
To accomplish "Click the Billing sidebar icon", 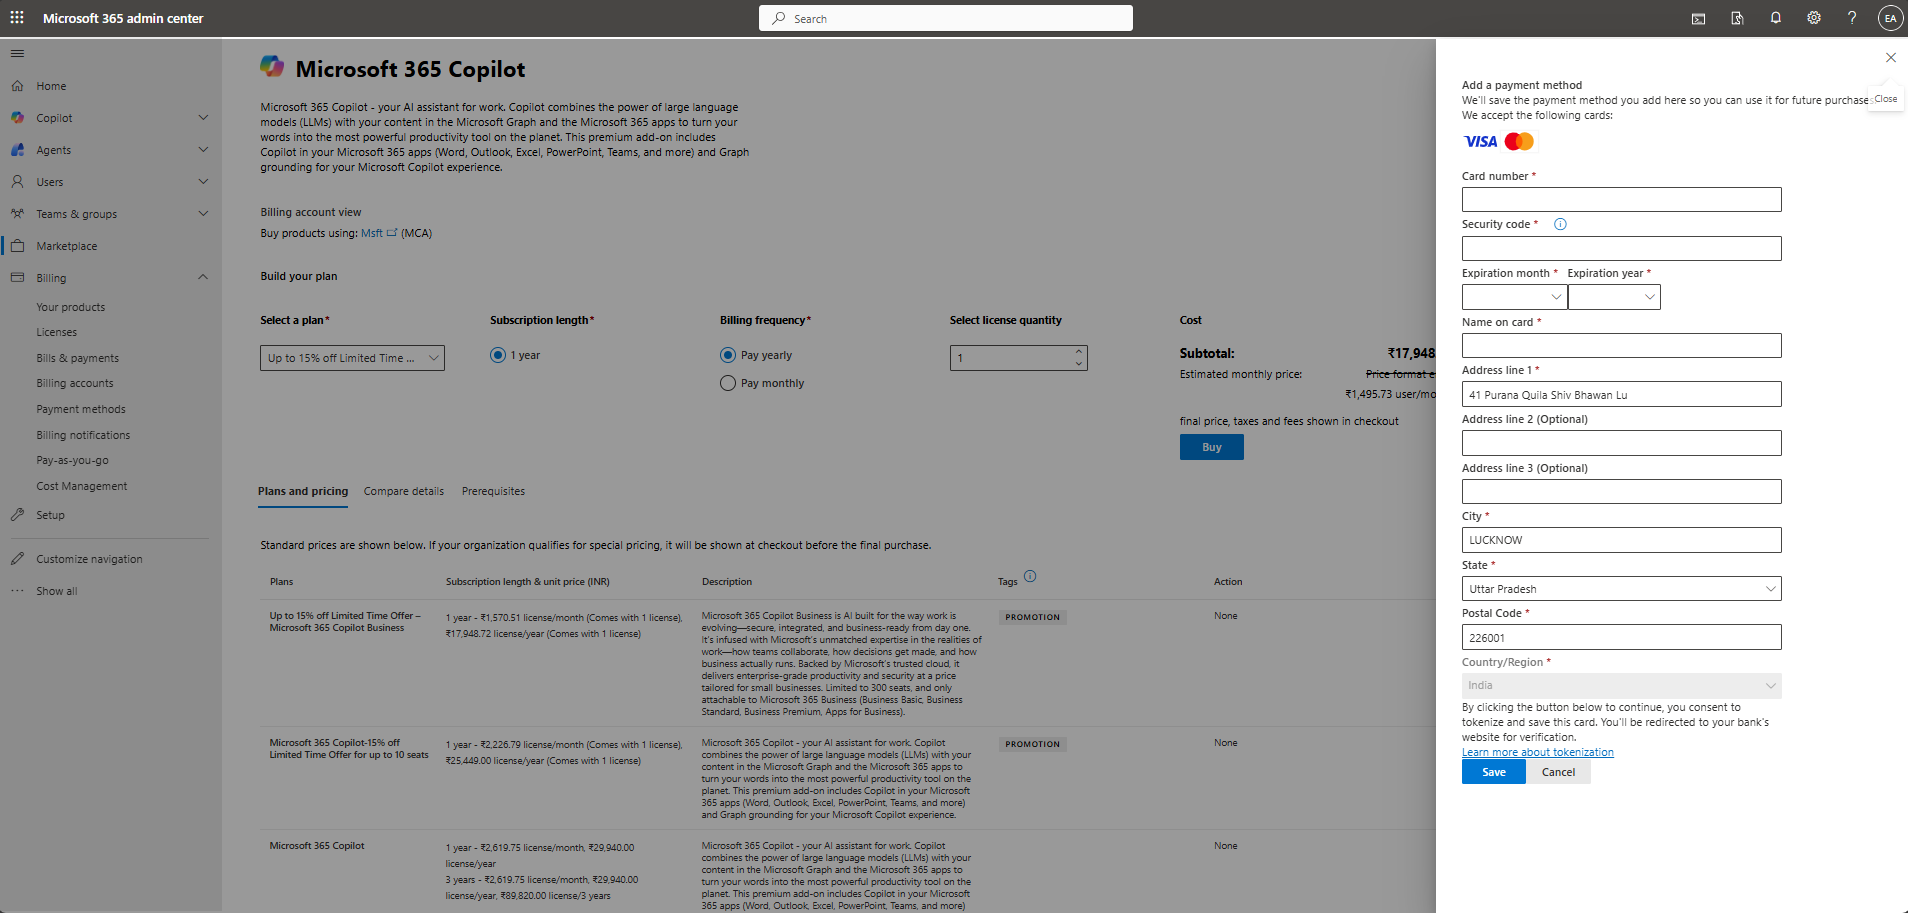I will [x=17, y=278].
